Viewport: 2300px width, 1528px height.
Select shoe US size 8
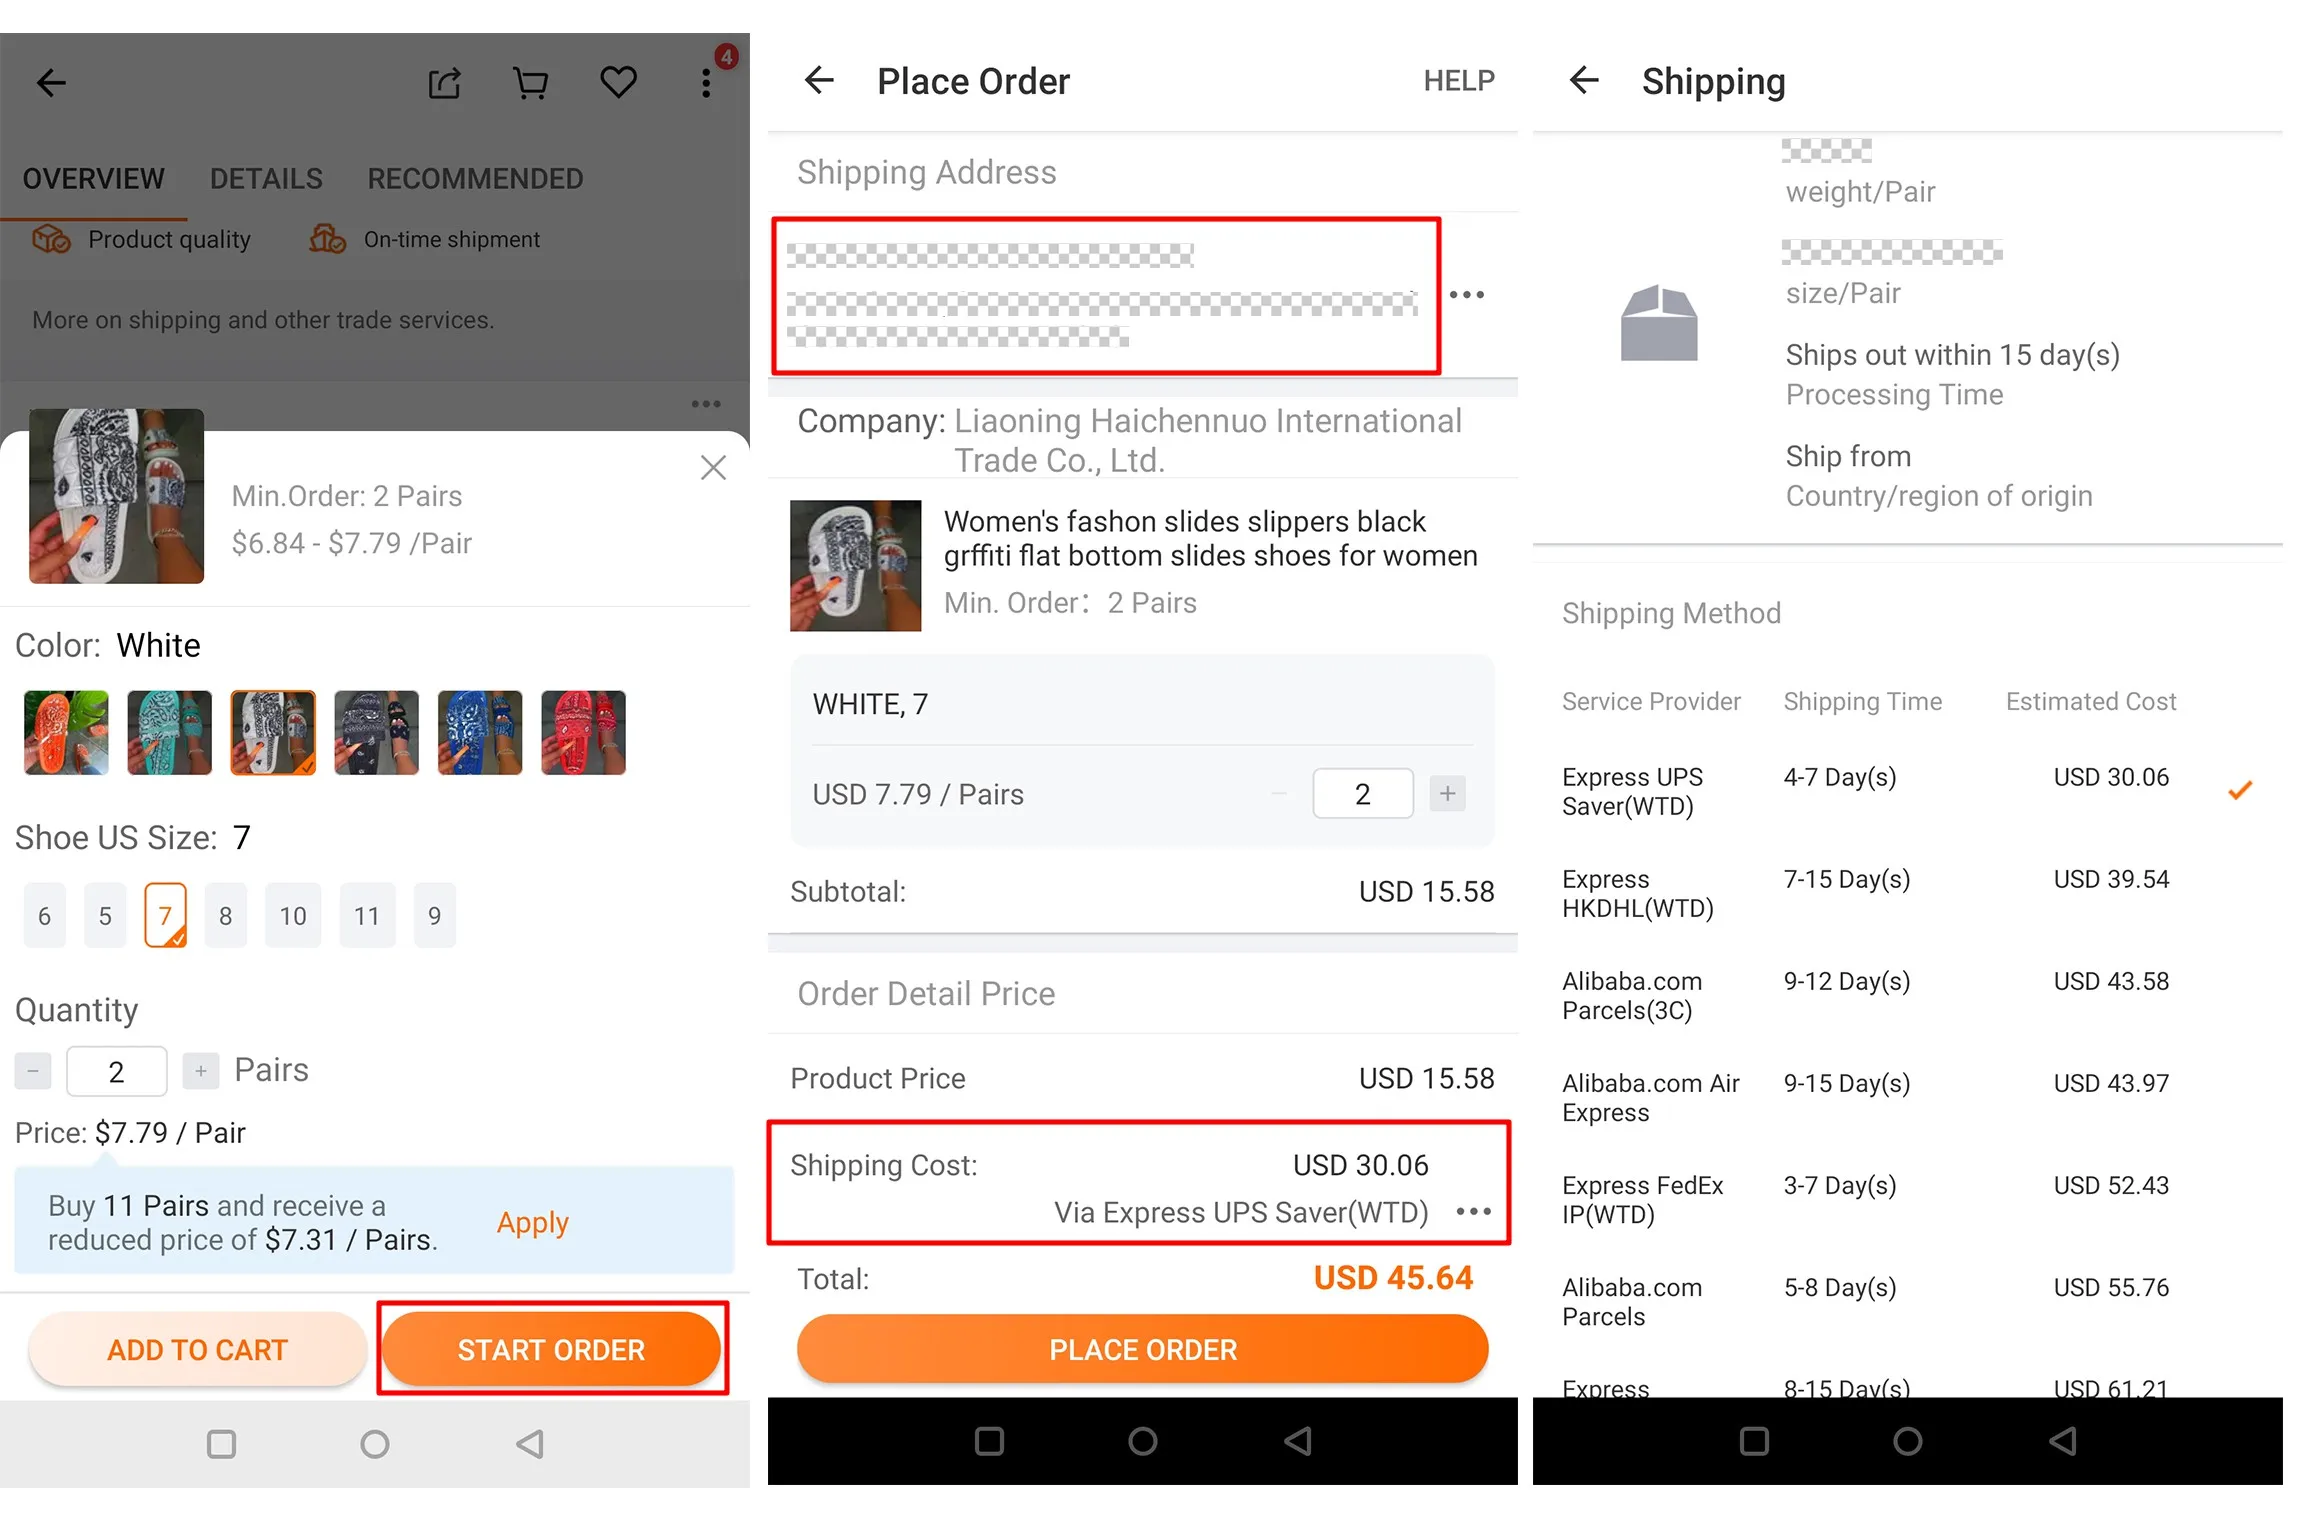226,916
